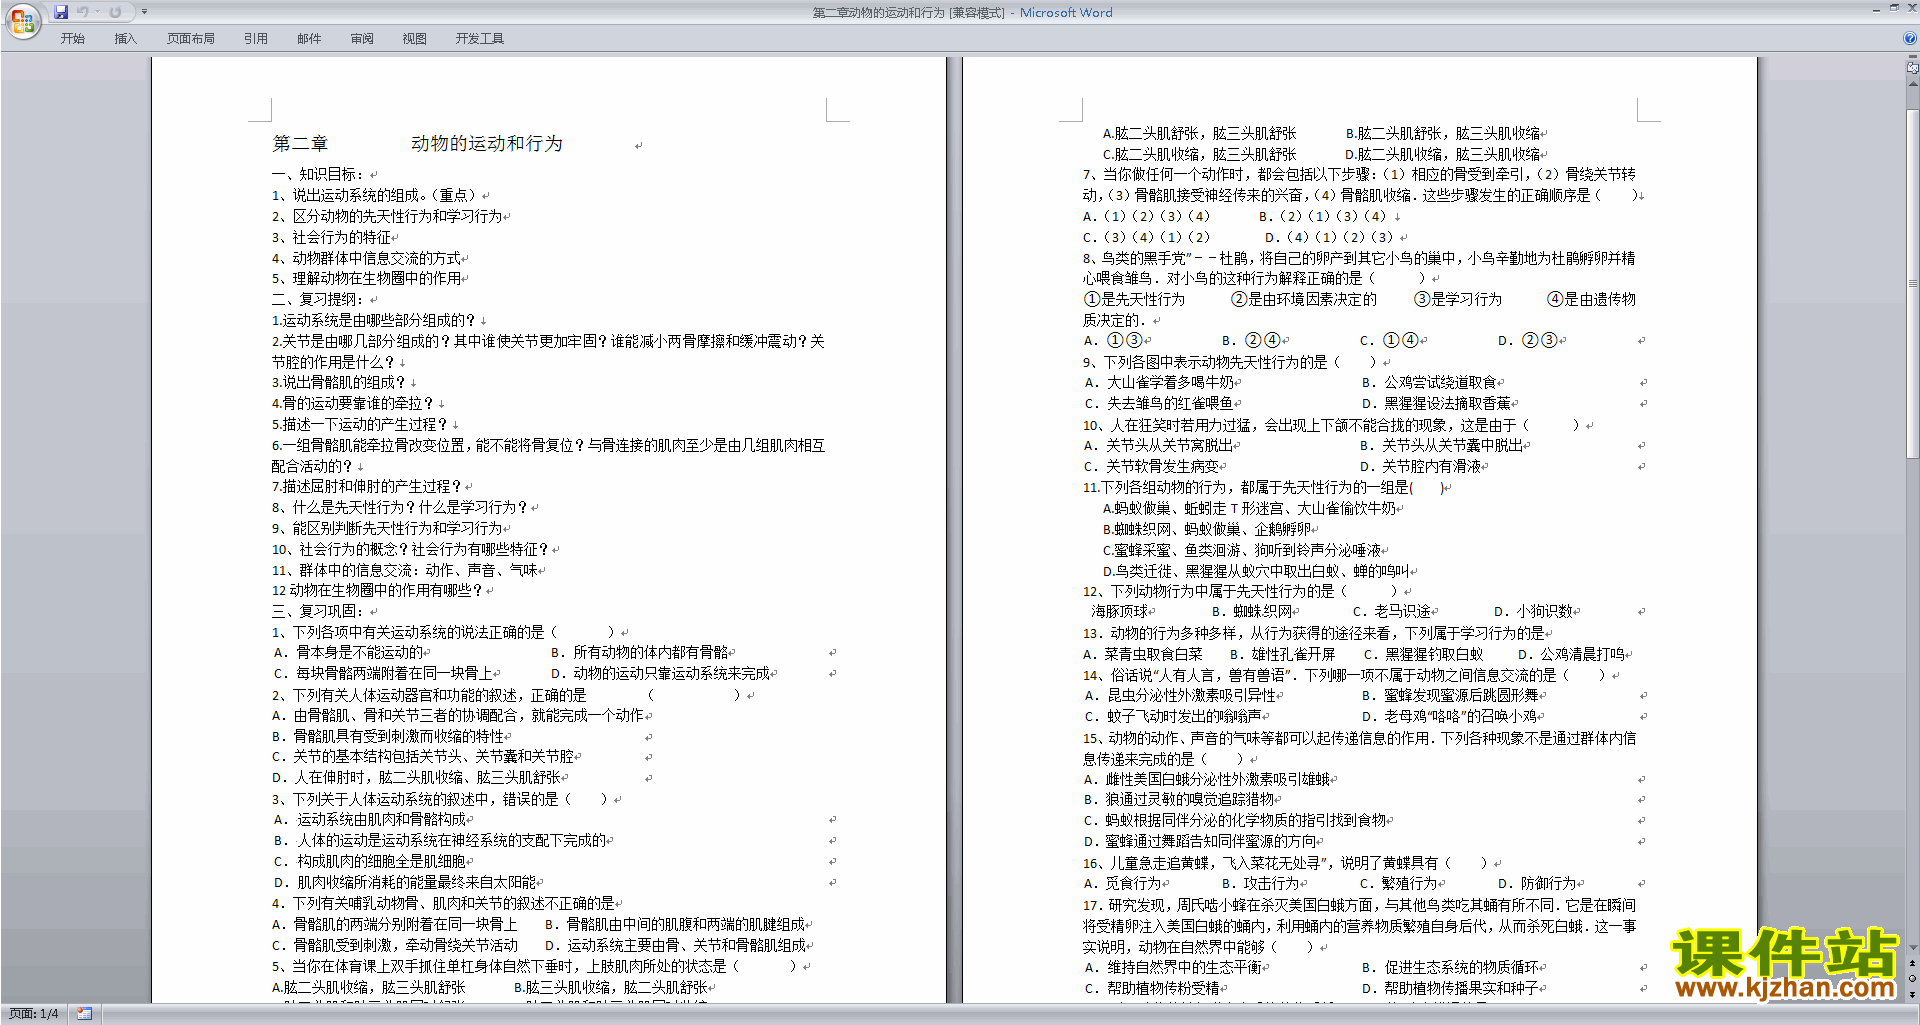Click option B. 狼通过灵敏的嗅觉追踪猎物
The width and height of the screenshot is (1920, 1025).
1179,799
